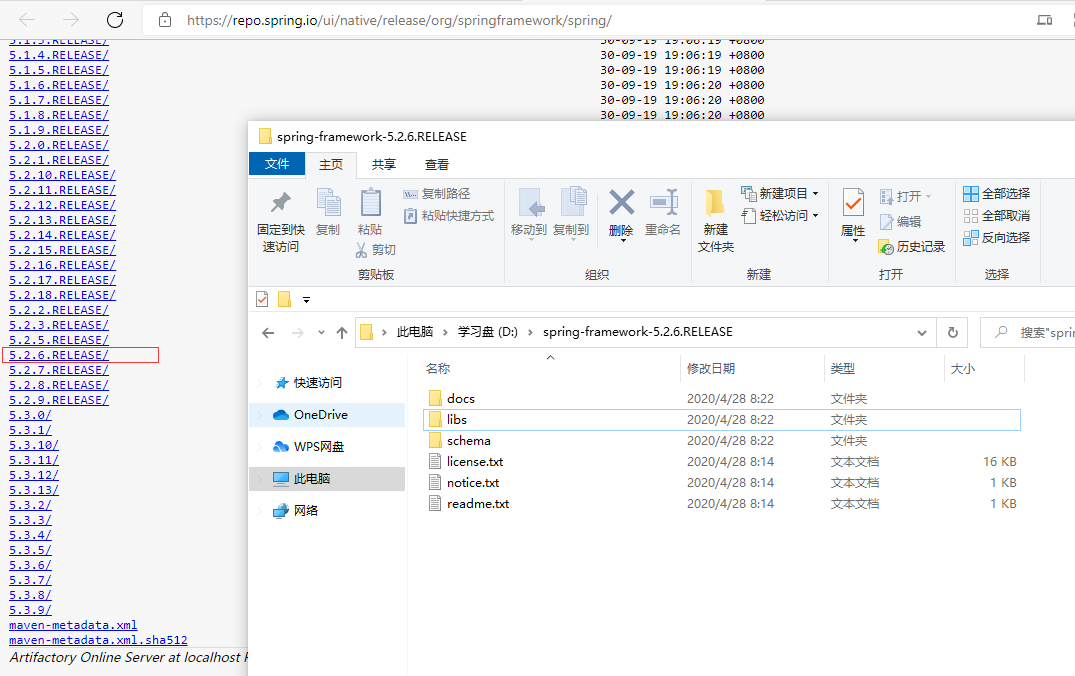The width and height of the screenshot is (1075, 676).
Task: Click Invert selection in ribbon
Action: (x=996, y=238)
